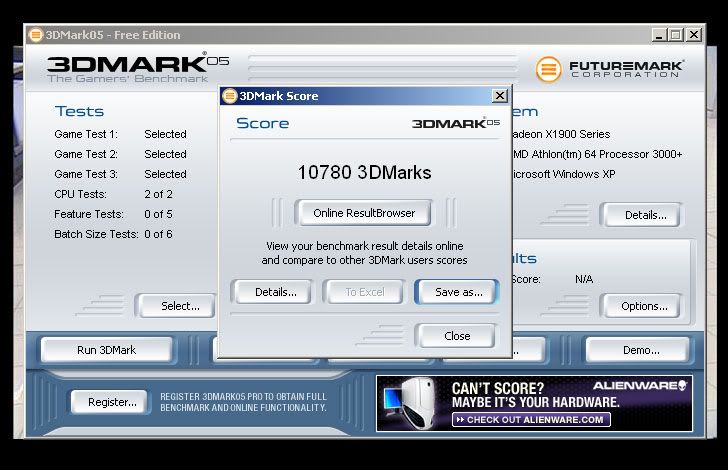Click the 3DMark05 logo in the dialog
The height and width of the screenshot is (470, 728).
pyautogui.click(x=456, y=123)
